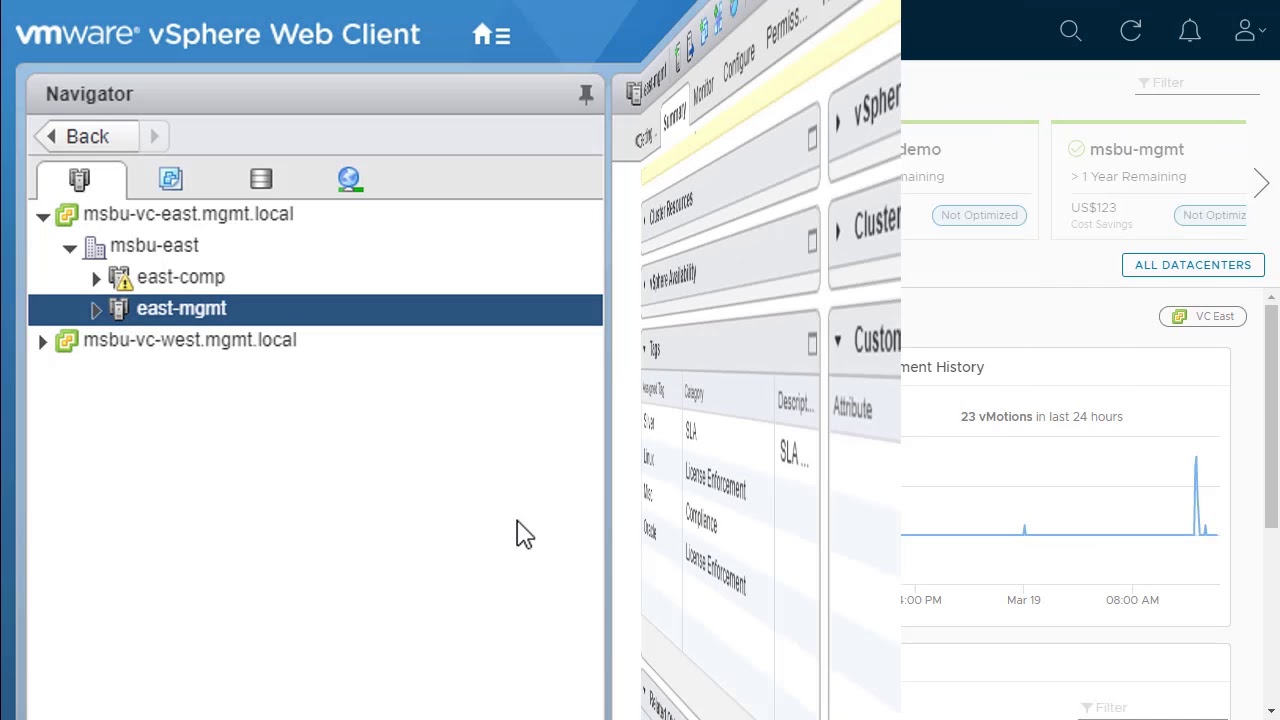1280x720 pixels.
Task: Click the ALL DATACENTERS button
Action: point(1192,265)
